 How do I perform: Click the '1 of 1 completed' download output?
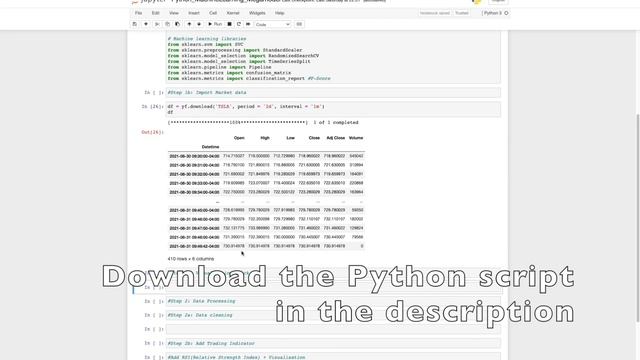[336, 122]
